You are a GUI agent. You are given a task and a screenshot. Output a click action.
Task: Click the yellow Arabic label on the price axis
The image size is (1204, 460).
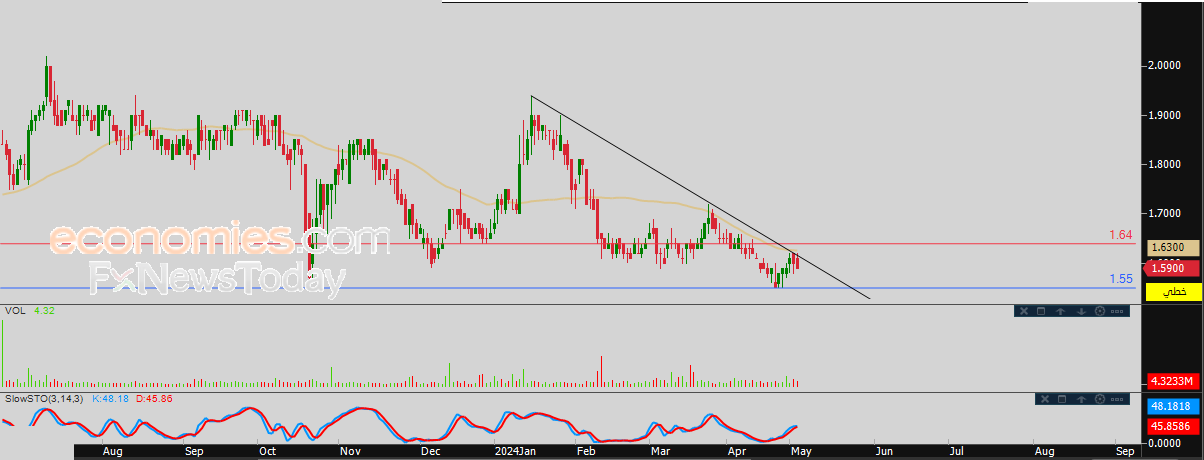point(1172,291)
